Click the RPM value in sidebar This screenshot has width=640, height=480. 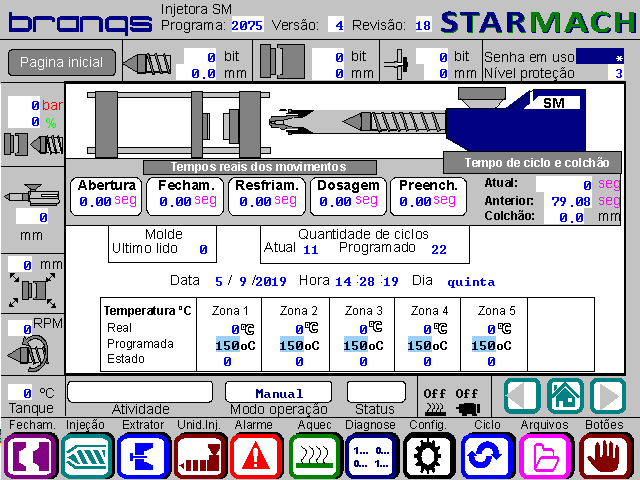click(x=20, y=329)
